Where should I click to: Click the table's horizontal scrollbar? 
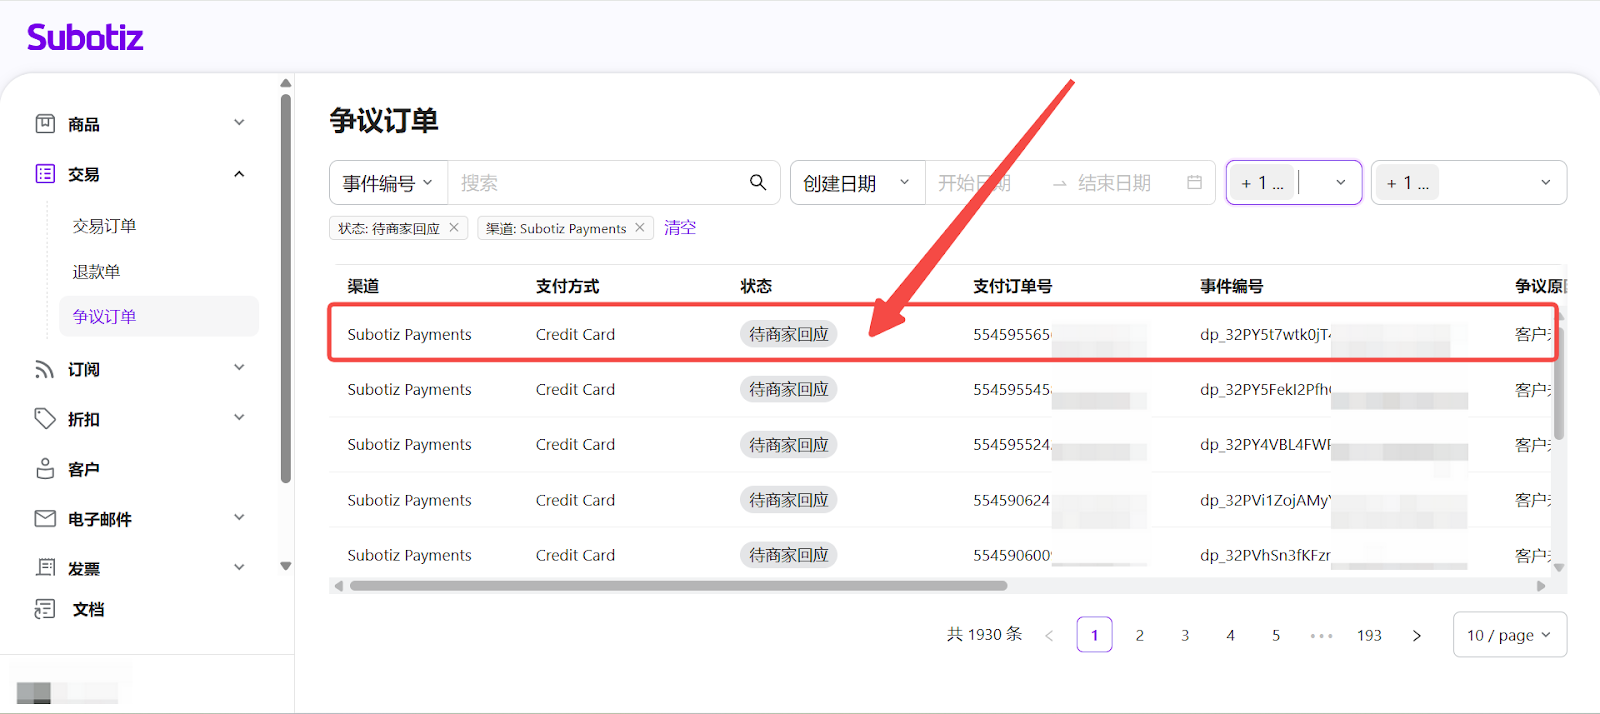point(678,586)
